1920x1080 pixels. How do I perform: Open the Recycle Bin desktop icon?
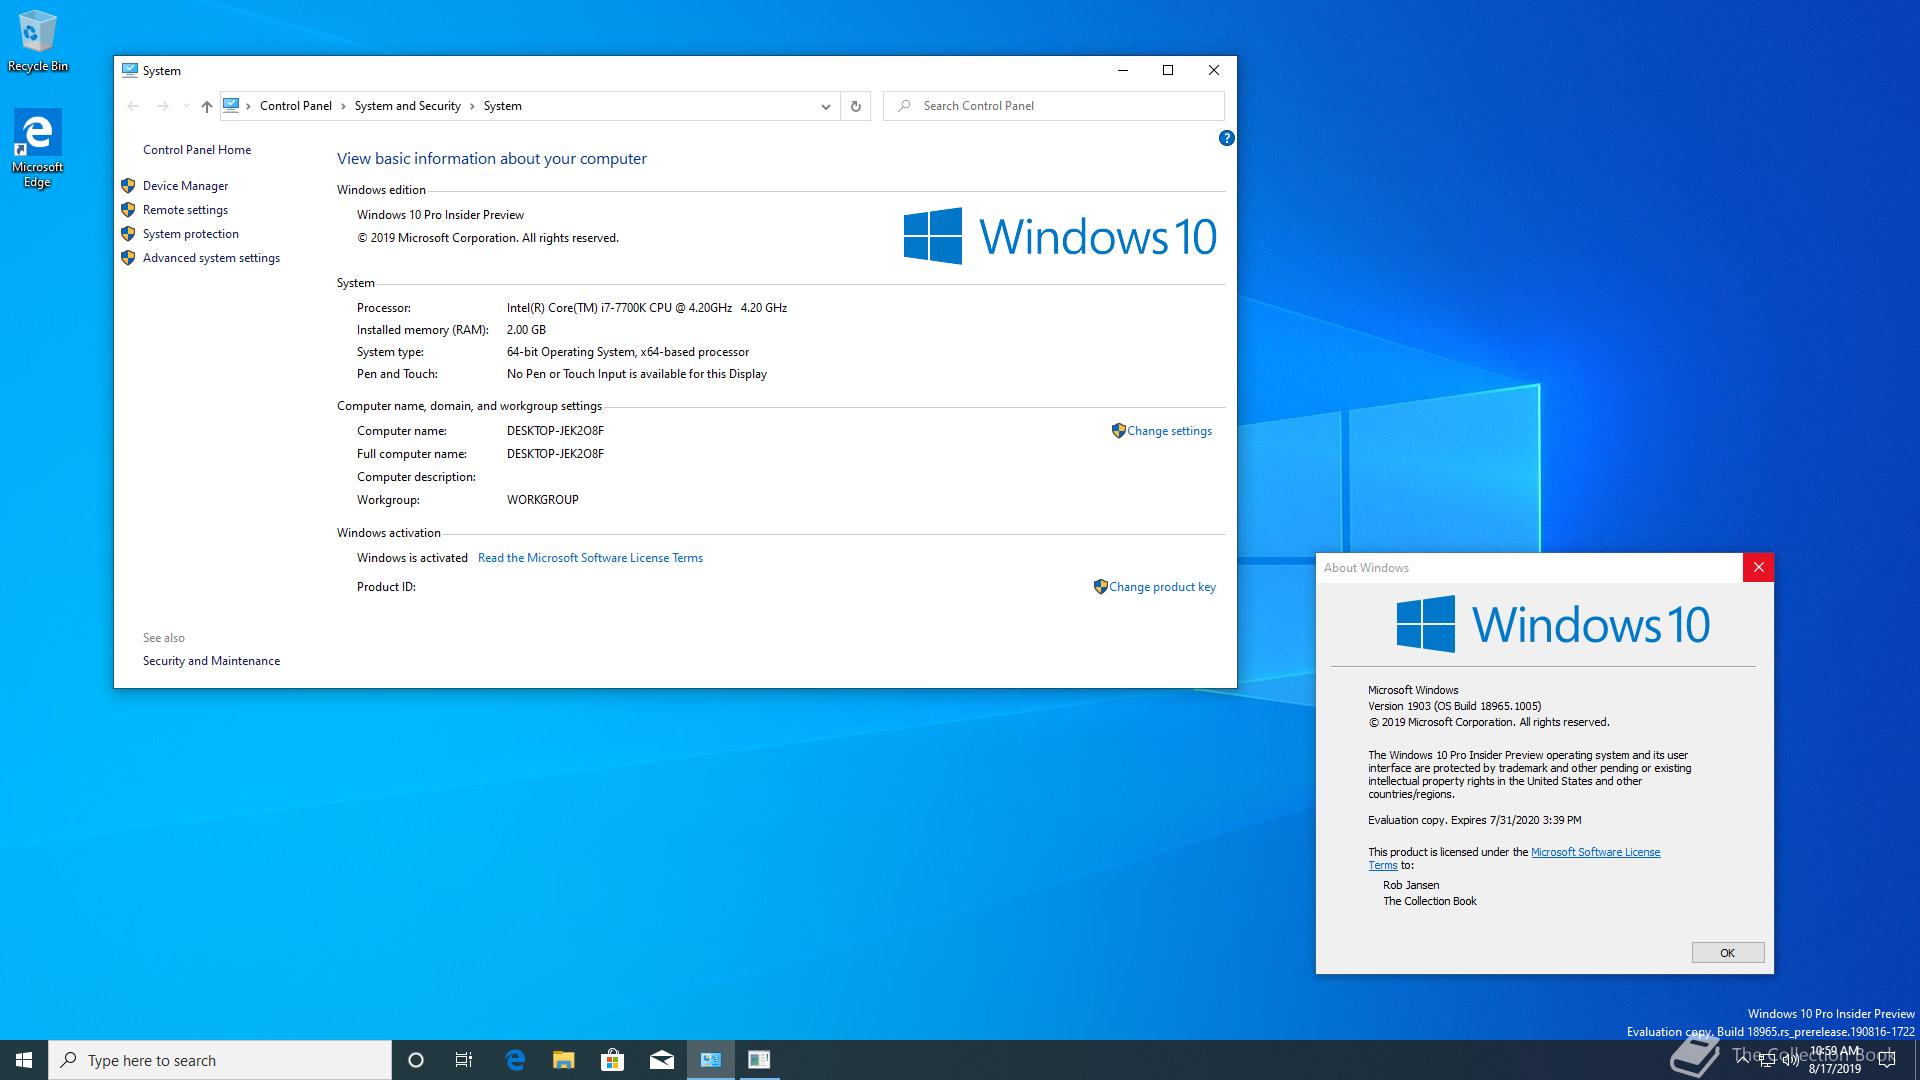coord(37,32)
